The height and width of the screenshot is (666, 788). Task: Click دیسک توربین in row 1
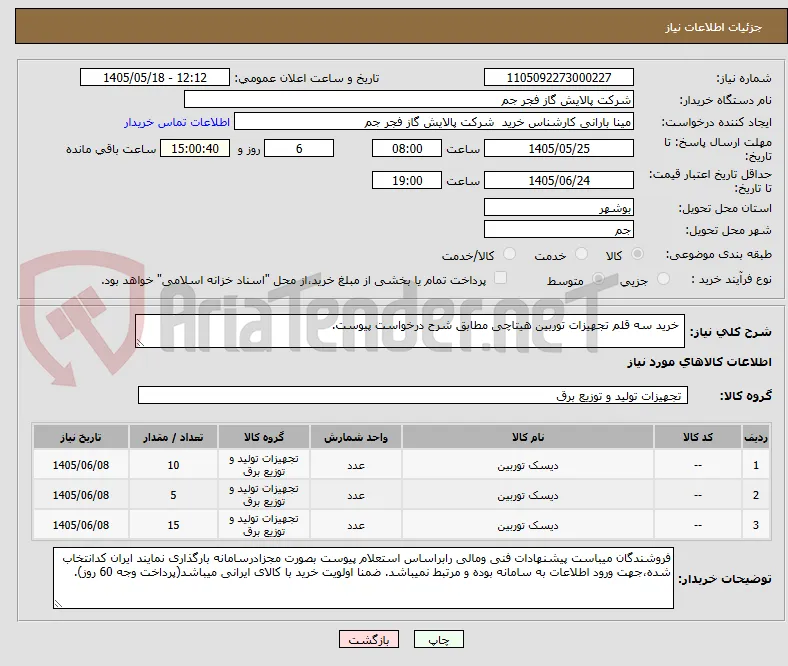pyautogui.click(x=528, y=465)
